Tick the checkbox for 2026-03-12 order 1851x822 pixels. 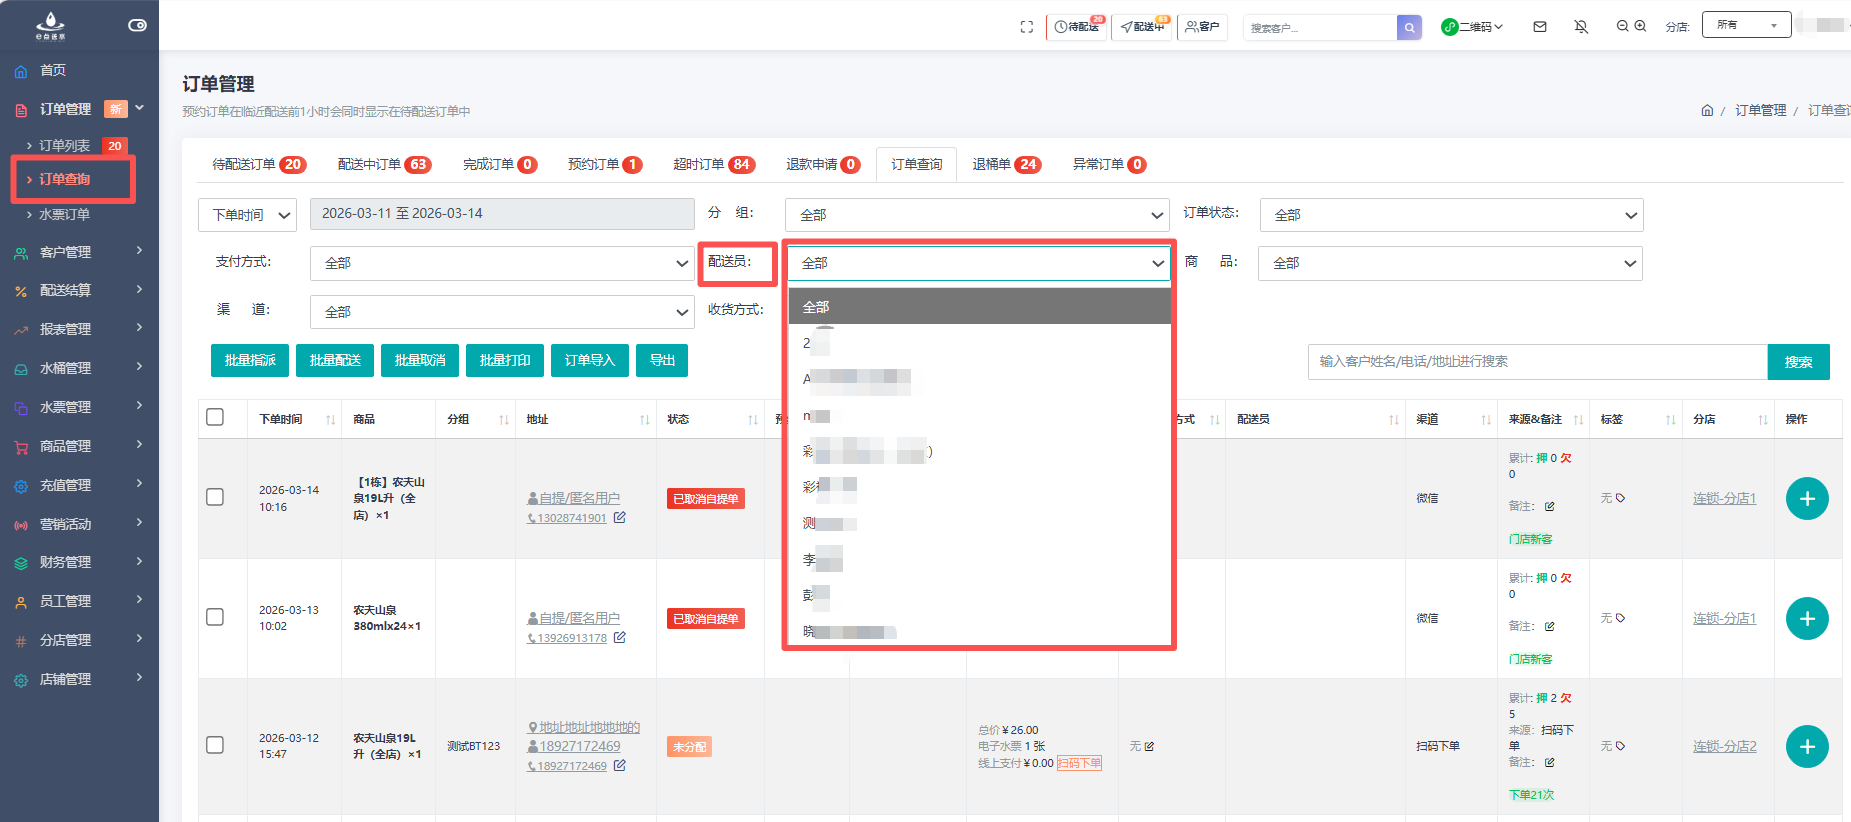tap(215, 745)
